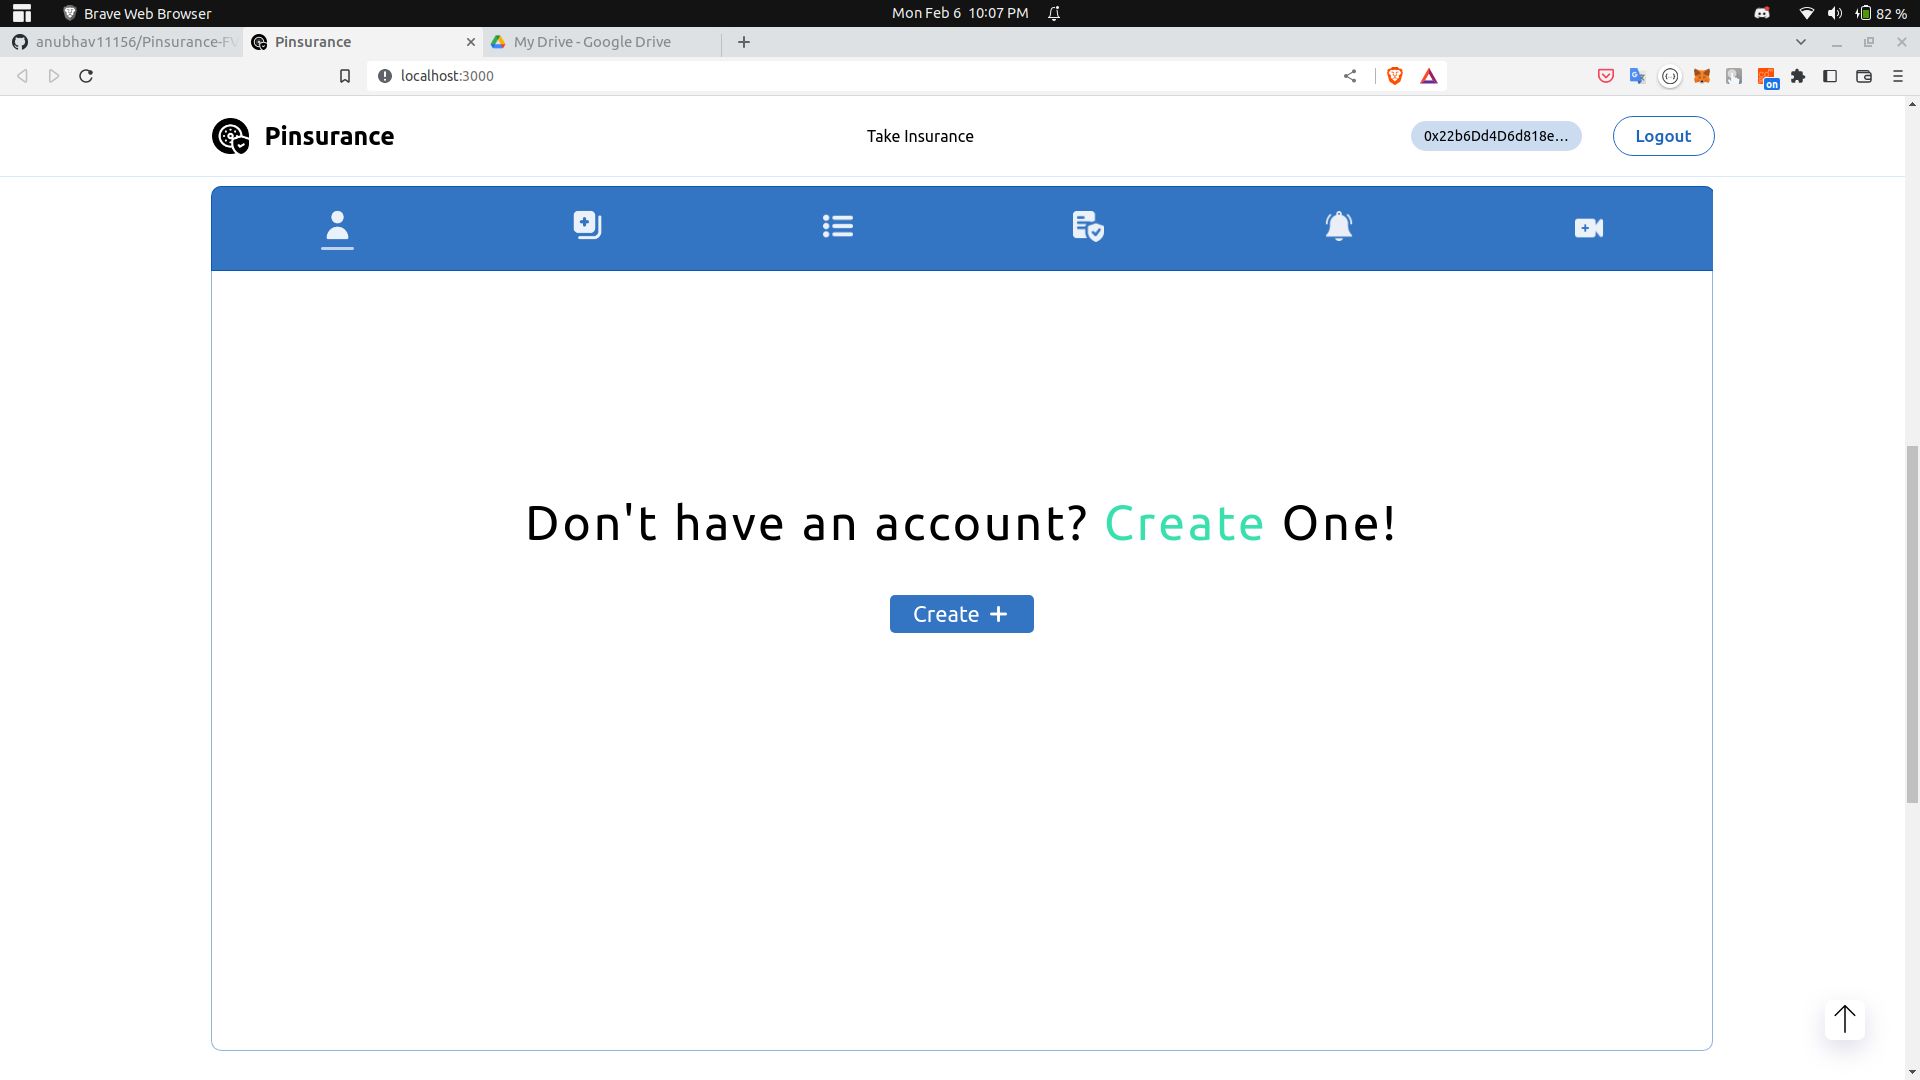
Task: Click the wallet address 0x22b6Dd4D6d818e... badge
Action: click(1496, 136)
